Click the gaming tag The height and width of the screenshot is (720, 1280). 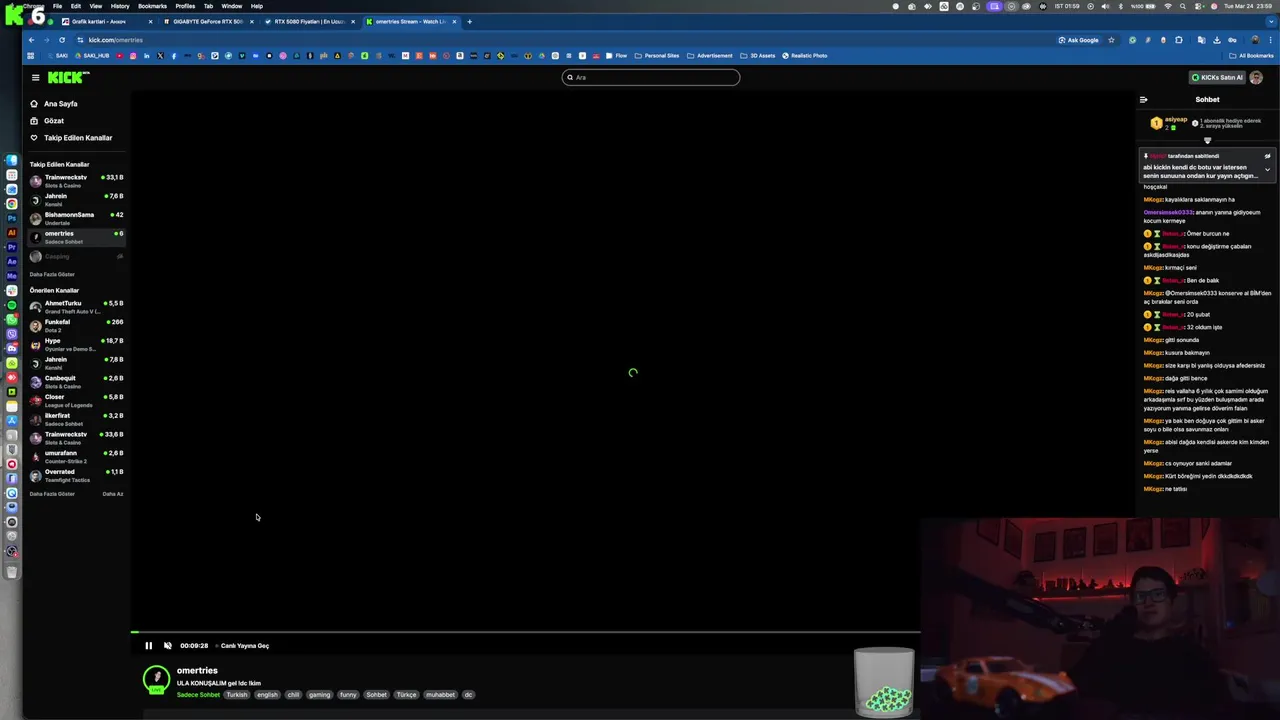[x=319, y=695]
